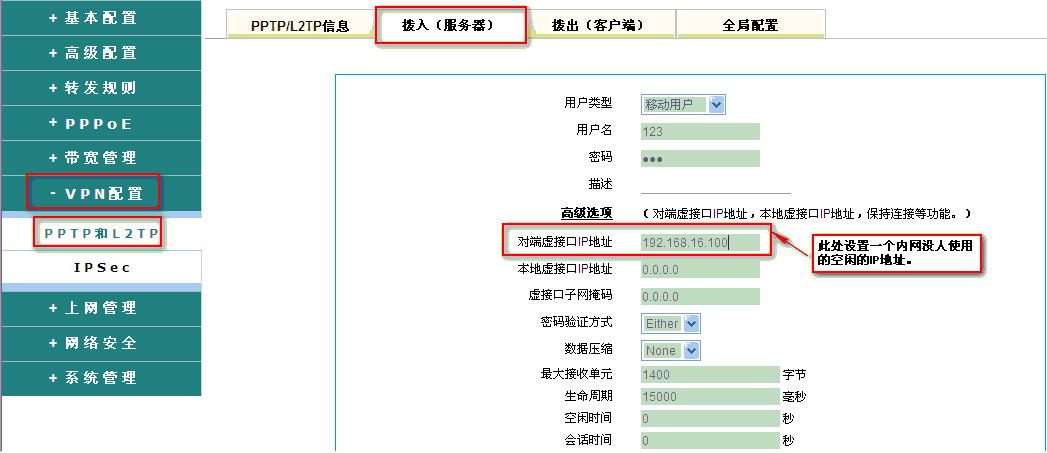Click the 对端虚接口IP地址 input field
Viewport: 1047px width, 453px height.
(x=699, y=242)
